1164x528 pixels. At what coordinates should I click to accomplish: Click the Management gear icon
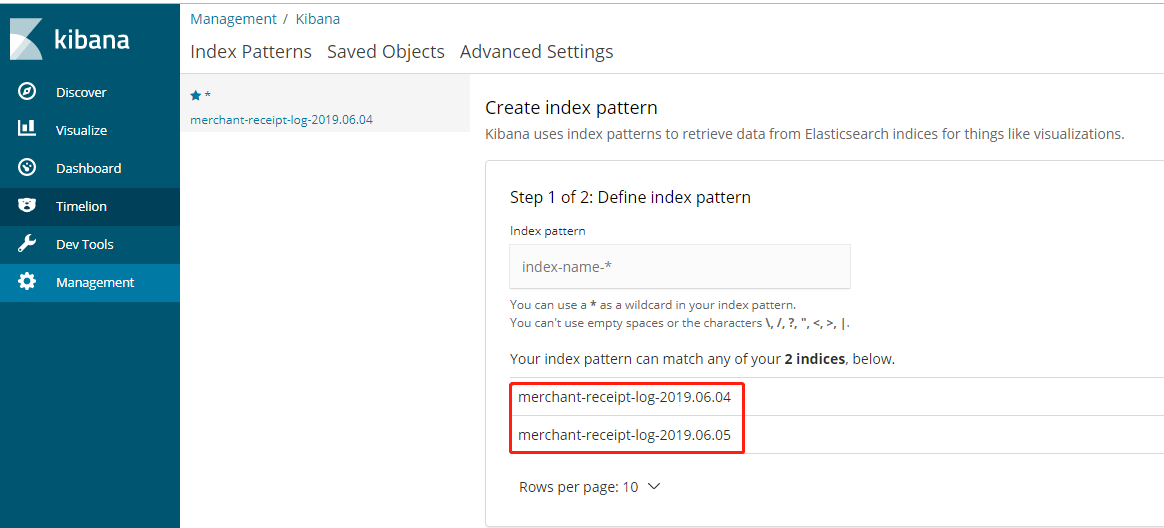(27, 282)
